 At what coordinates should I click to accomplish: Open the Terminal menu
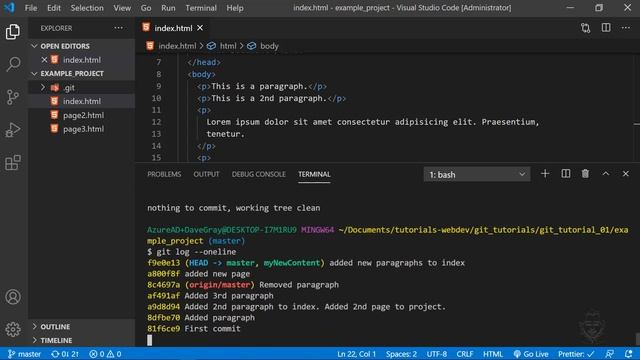pyautogui.click(x=201, y=8)
